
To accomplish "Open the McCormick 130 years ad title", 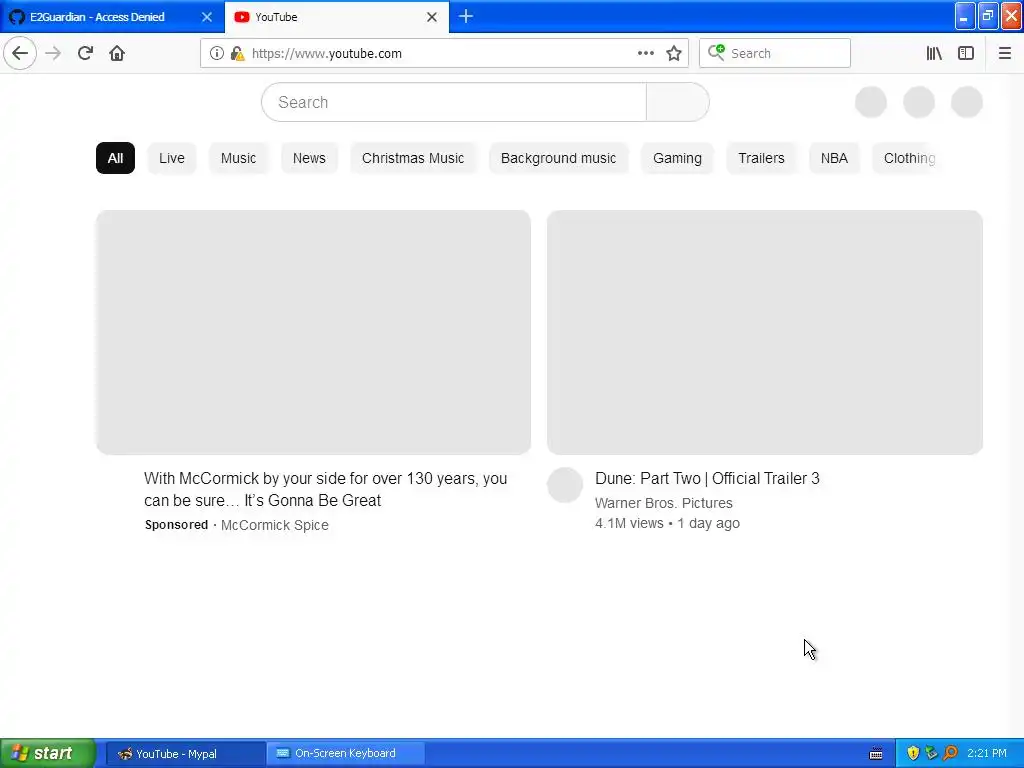I will coord(326,489).
